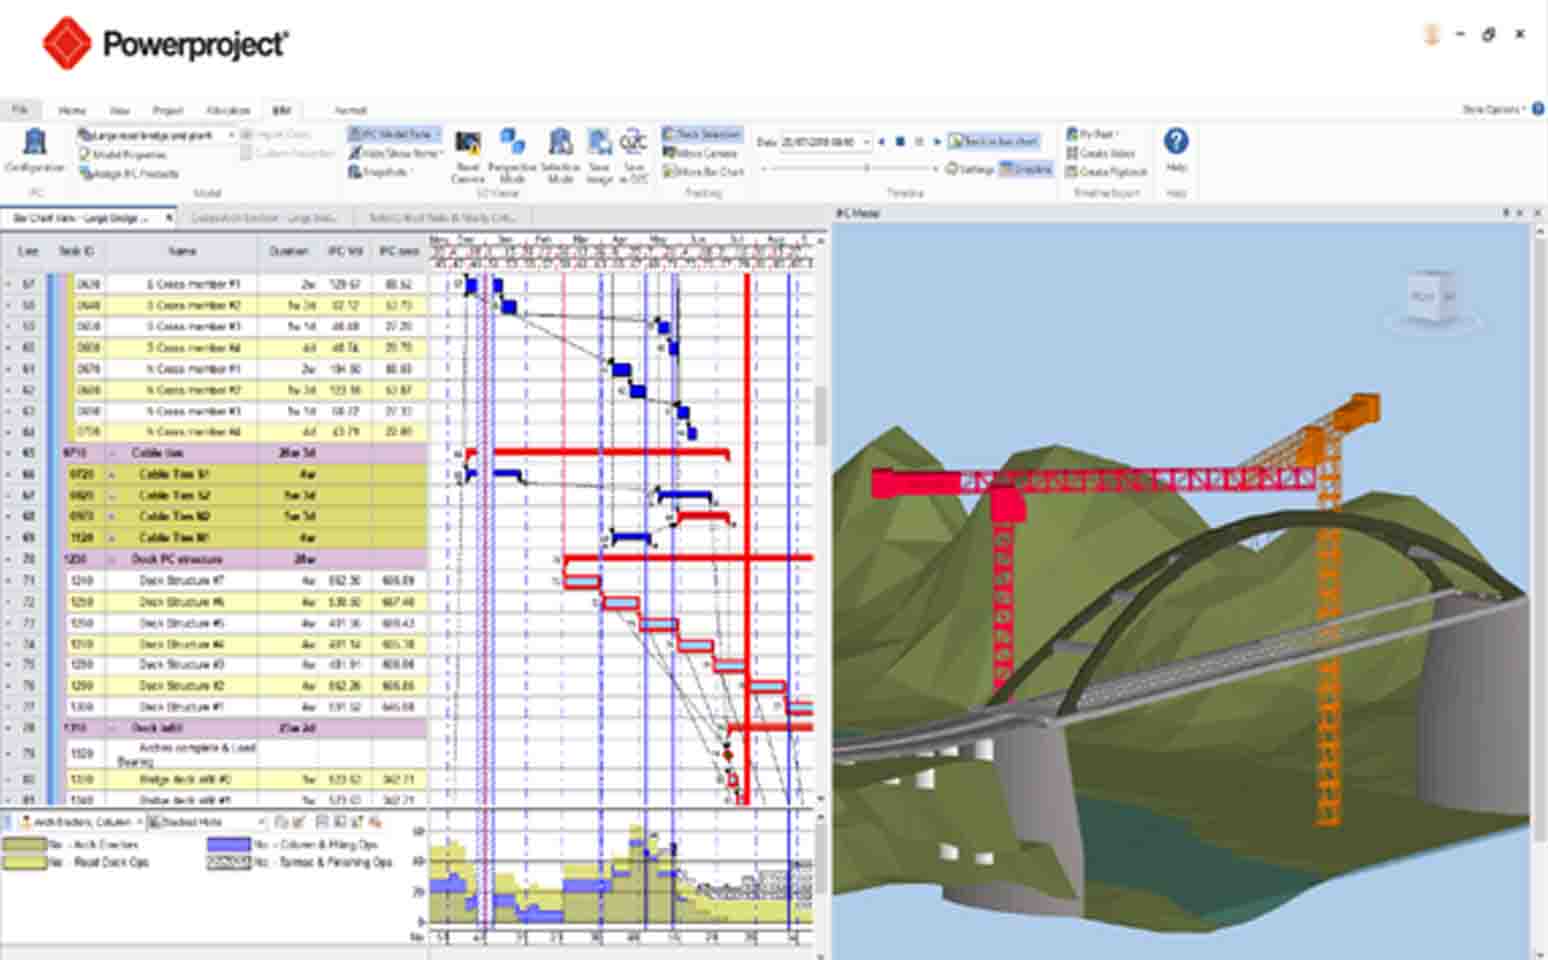Select the Deck Structure #7 task row
1548x960 pixels.
pos(215,580)
